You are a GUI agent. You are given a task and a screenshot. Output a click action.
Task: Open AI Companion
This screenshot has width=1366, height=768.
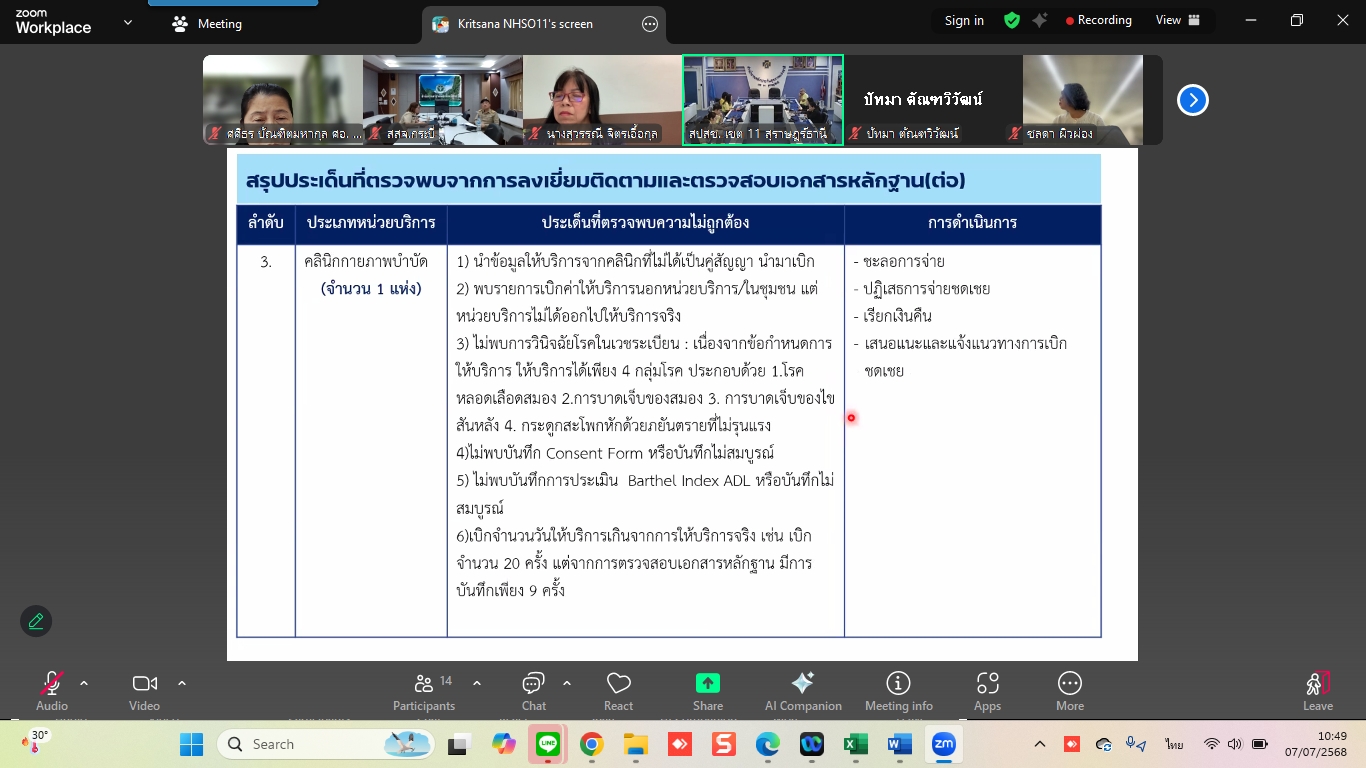click(x=803, y=691)
